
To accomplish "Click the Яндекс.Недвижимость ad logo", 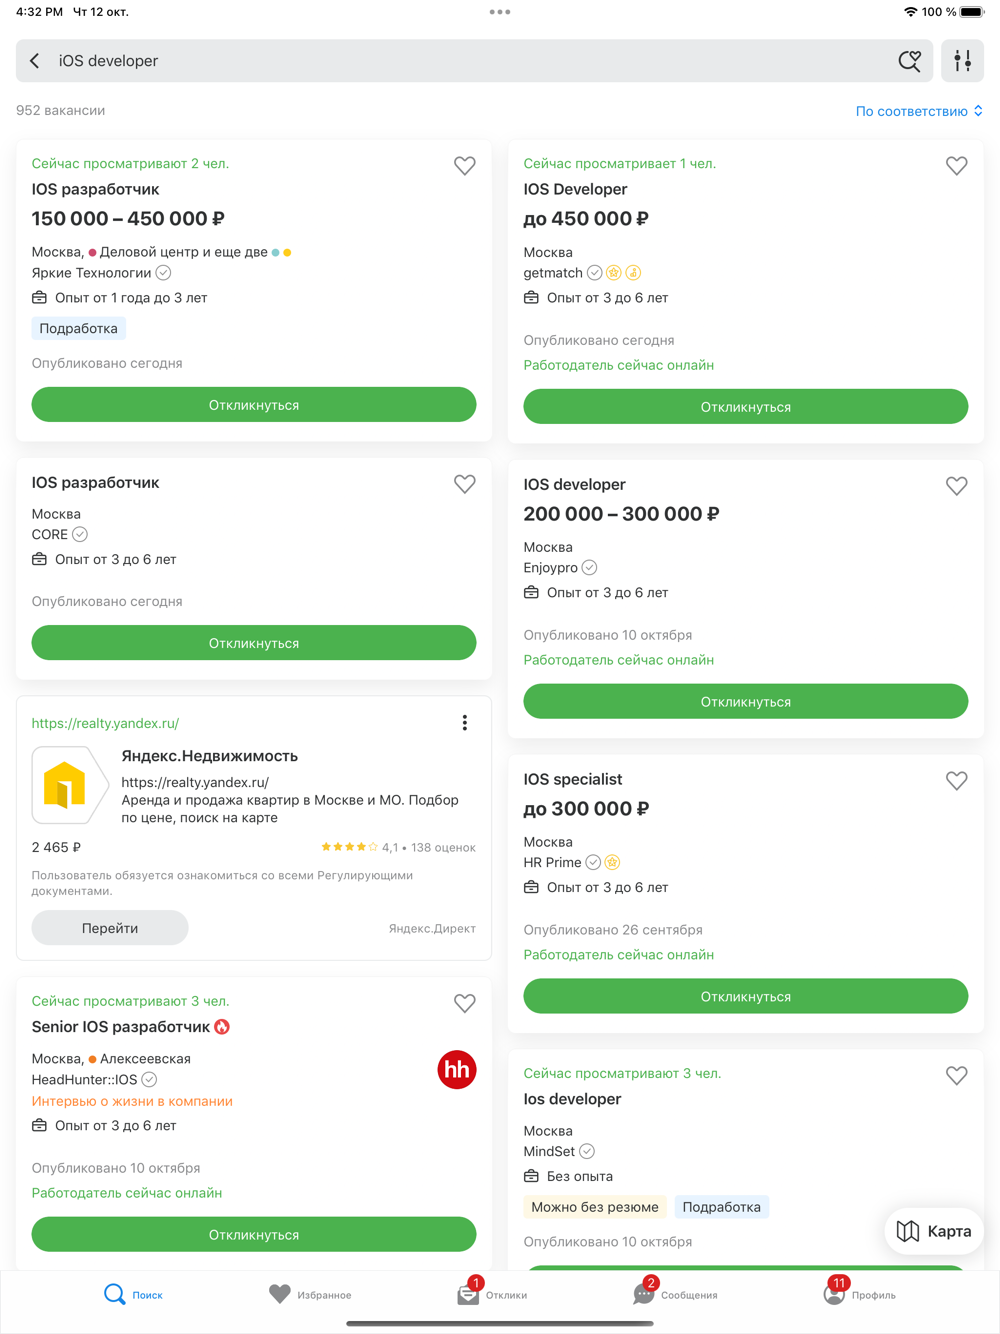I will (x=69, y=785).
